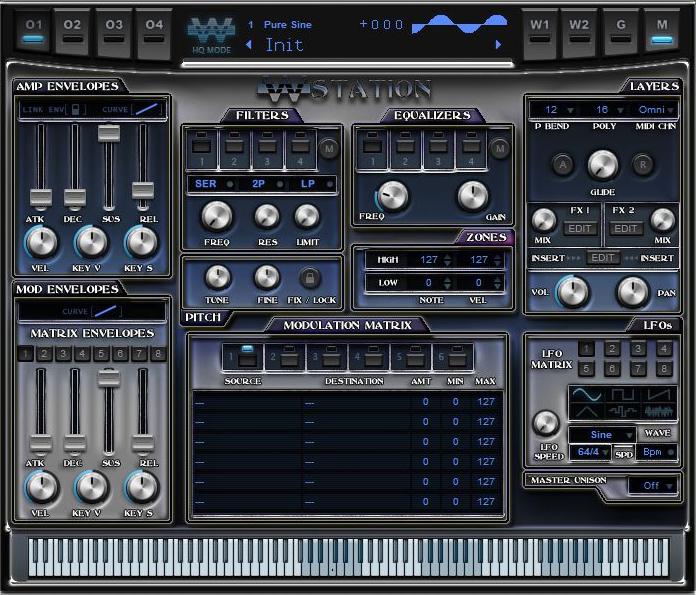Click the HQ Mode logo
Image resolution: width=696 pixels, height=595 pixels.
pyautogui.click(x=211, y=36)
